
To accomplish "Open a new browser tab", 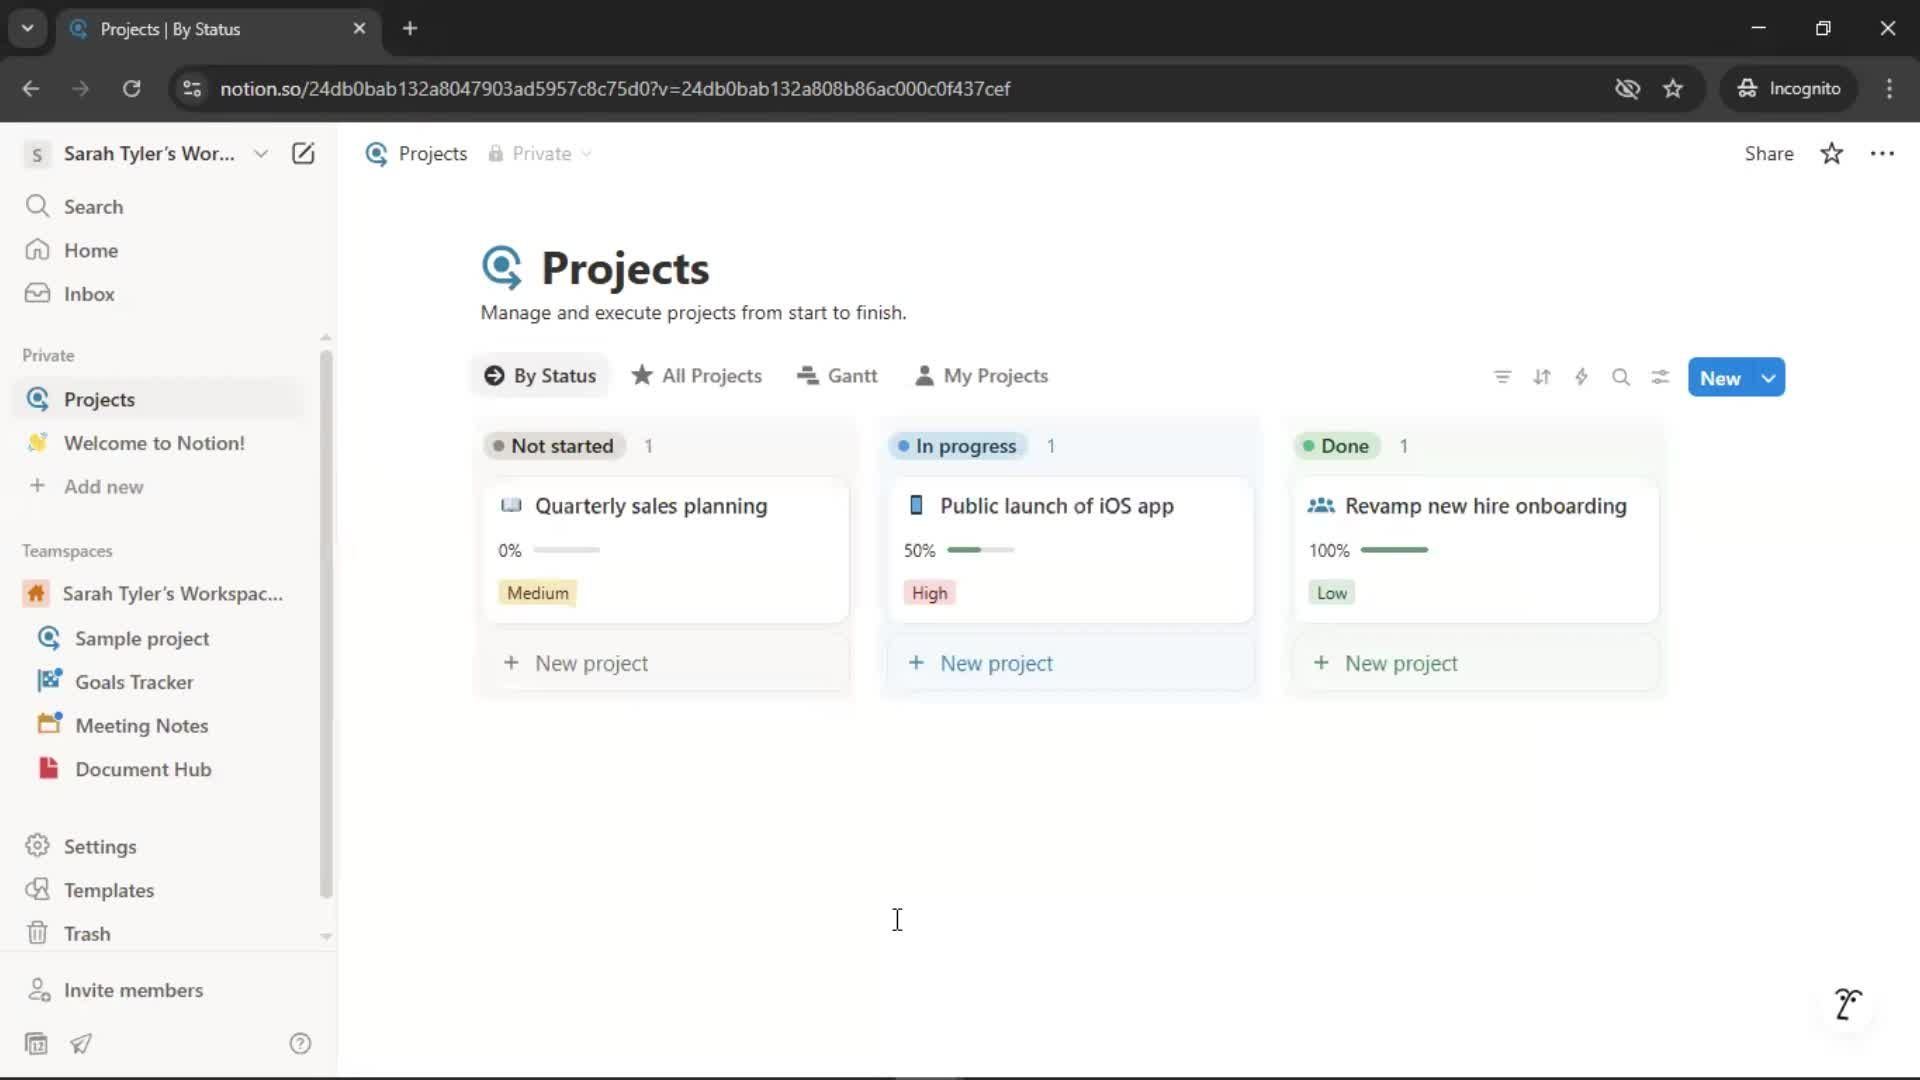I will (x=410, y=28).
